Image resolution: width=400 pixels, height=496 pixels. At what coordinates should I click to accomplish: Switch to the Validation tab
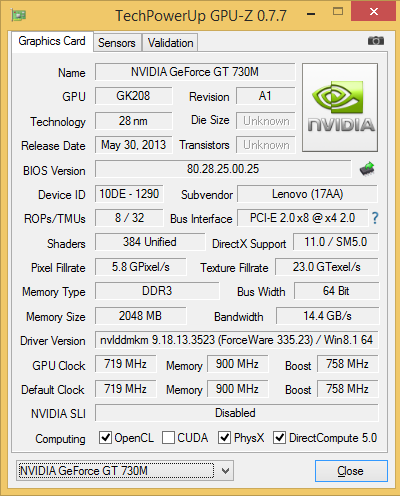[x=170, y=43]
